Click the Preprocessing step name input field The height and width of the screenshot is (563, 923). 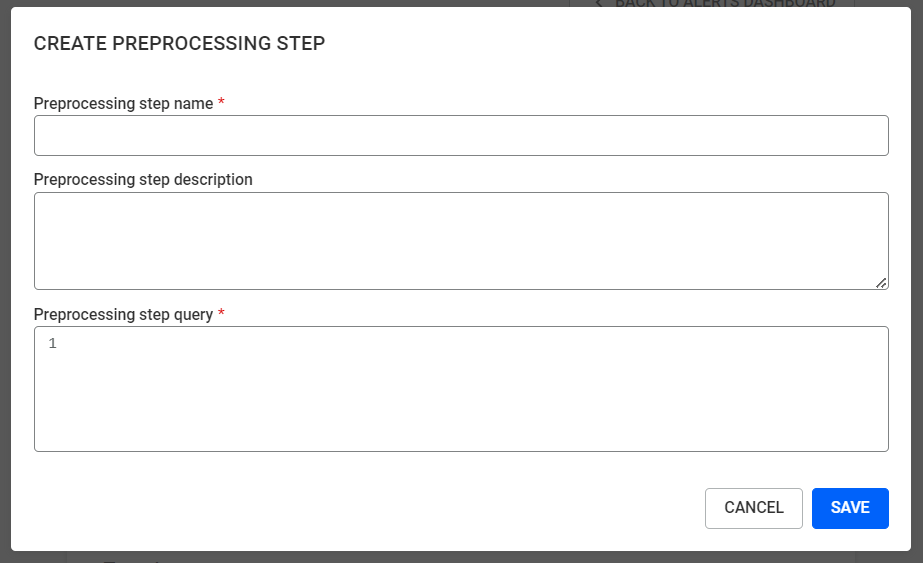click(461, 136)
